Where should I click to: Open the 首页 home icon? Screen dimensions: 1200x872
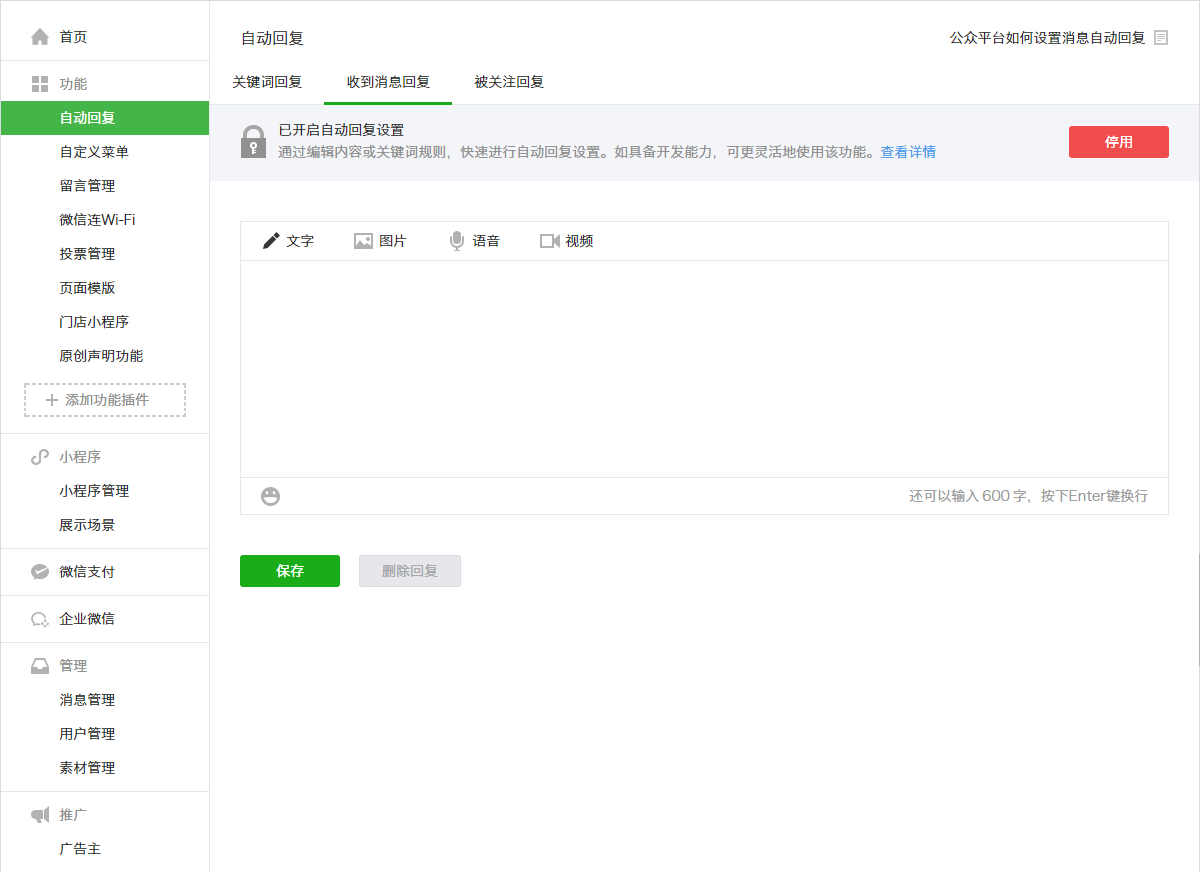coord(40,37)
